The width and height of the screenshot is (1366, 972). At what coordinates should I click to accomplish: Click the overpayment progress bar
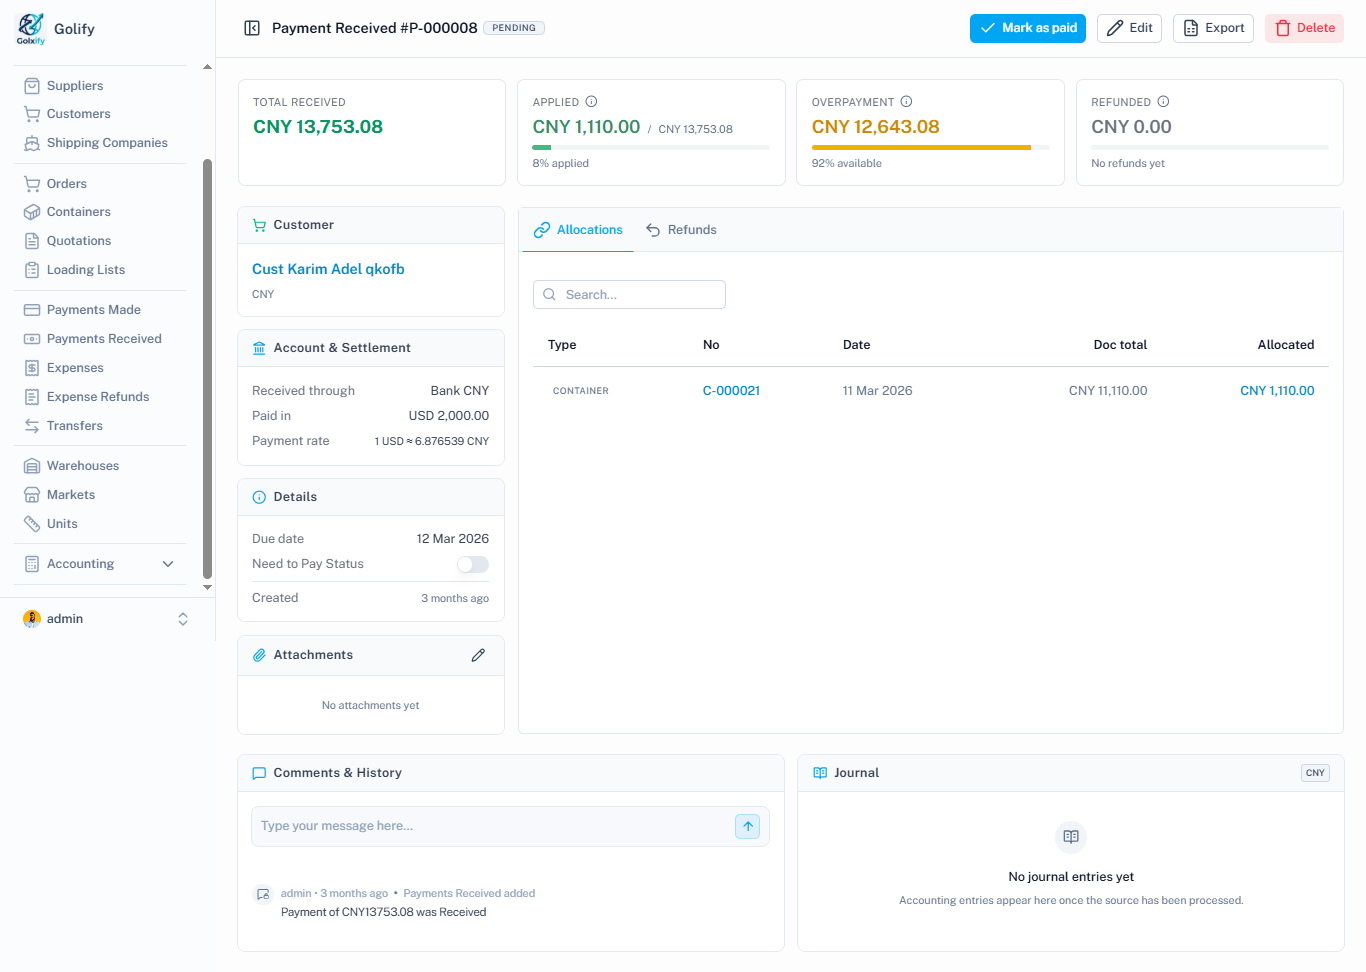coord(930,147)
